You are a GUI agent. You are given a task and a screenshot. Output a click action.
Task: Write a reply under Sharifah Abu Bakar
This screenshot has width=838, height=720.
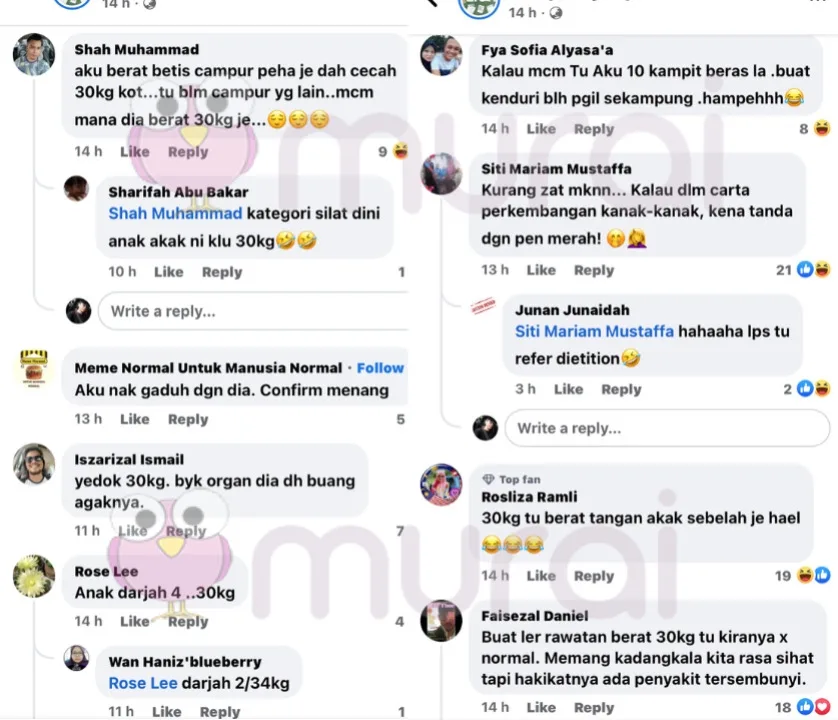(x=254, y=311)
